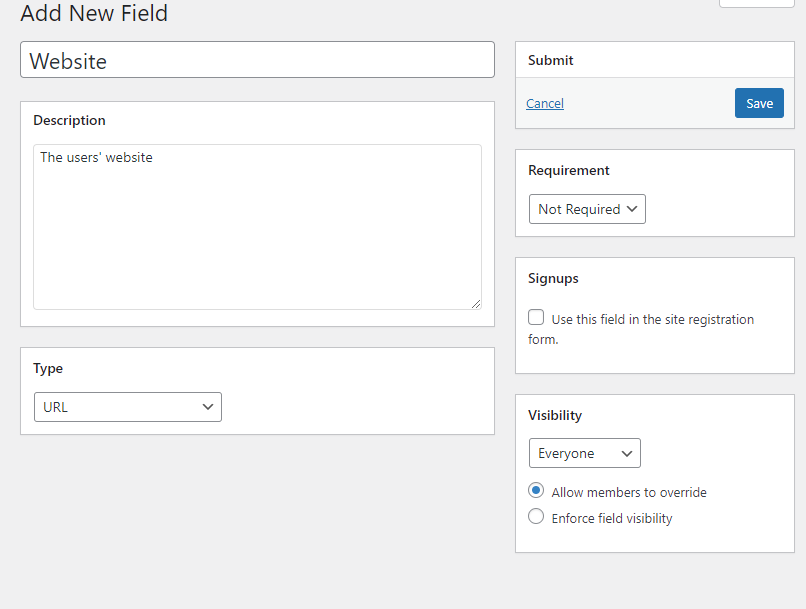Select Allow members to override

point(536,491)
